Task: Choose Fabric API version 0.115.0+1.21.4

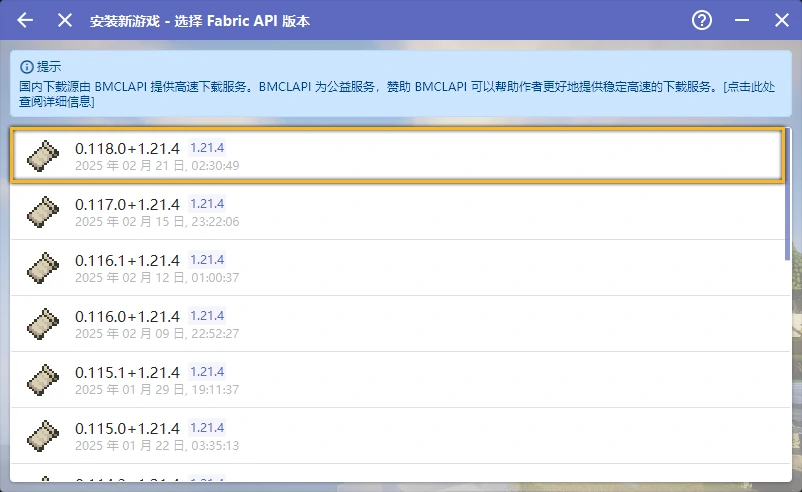Action: pos(397,436)
